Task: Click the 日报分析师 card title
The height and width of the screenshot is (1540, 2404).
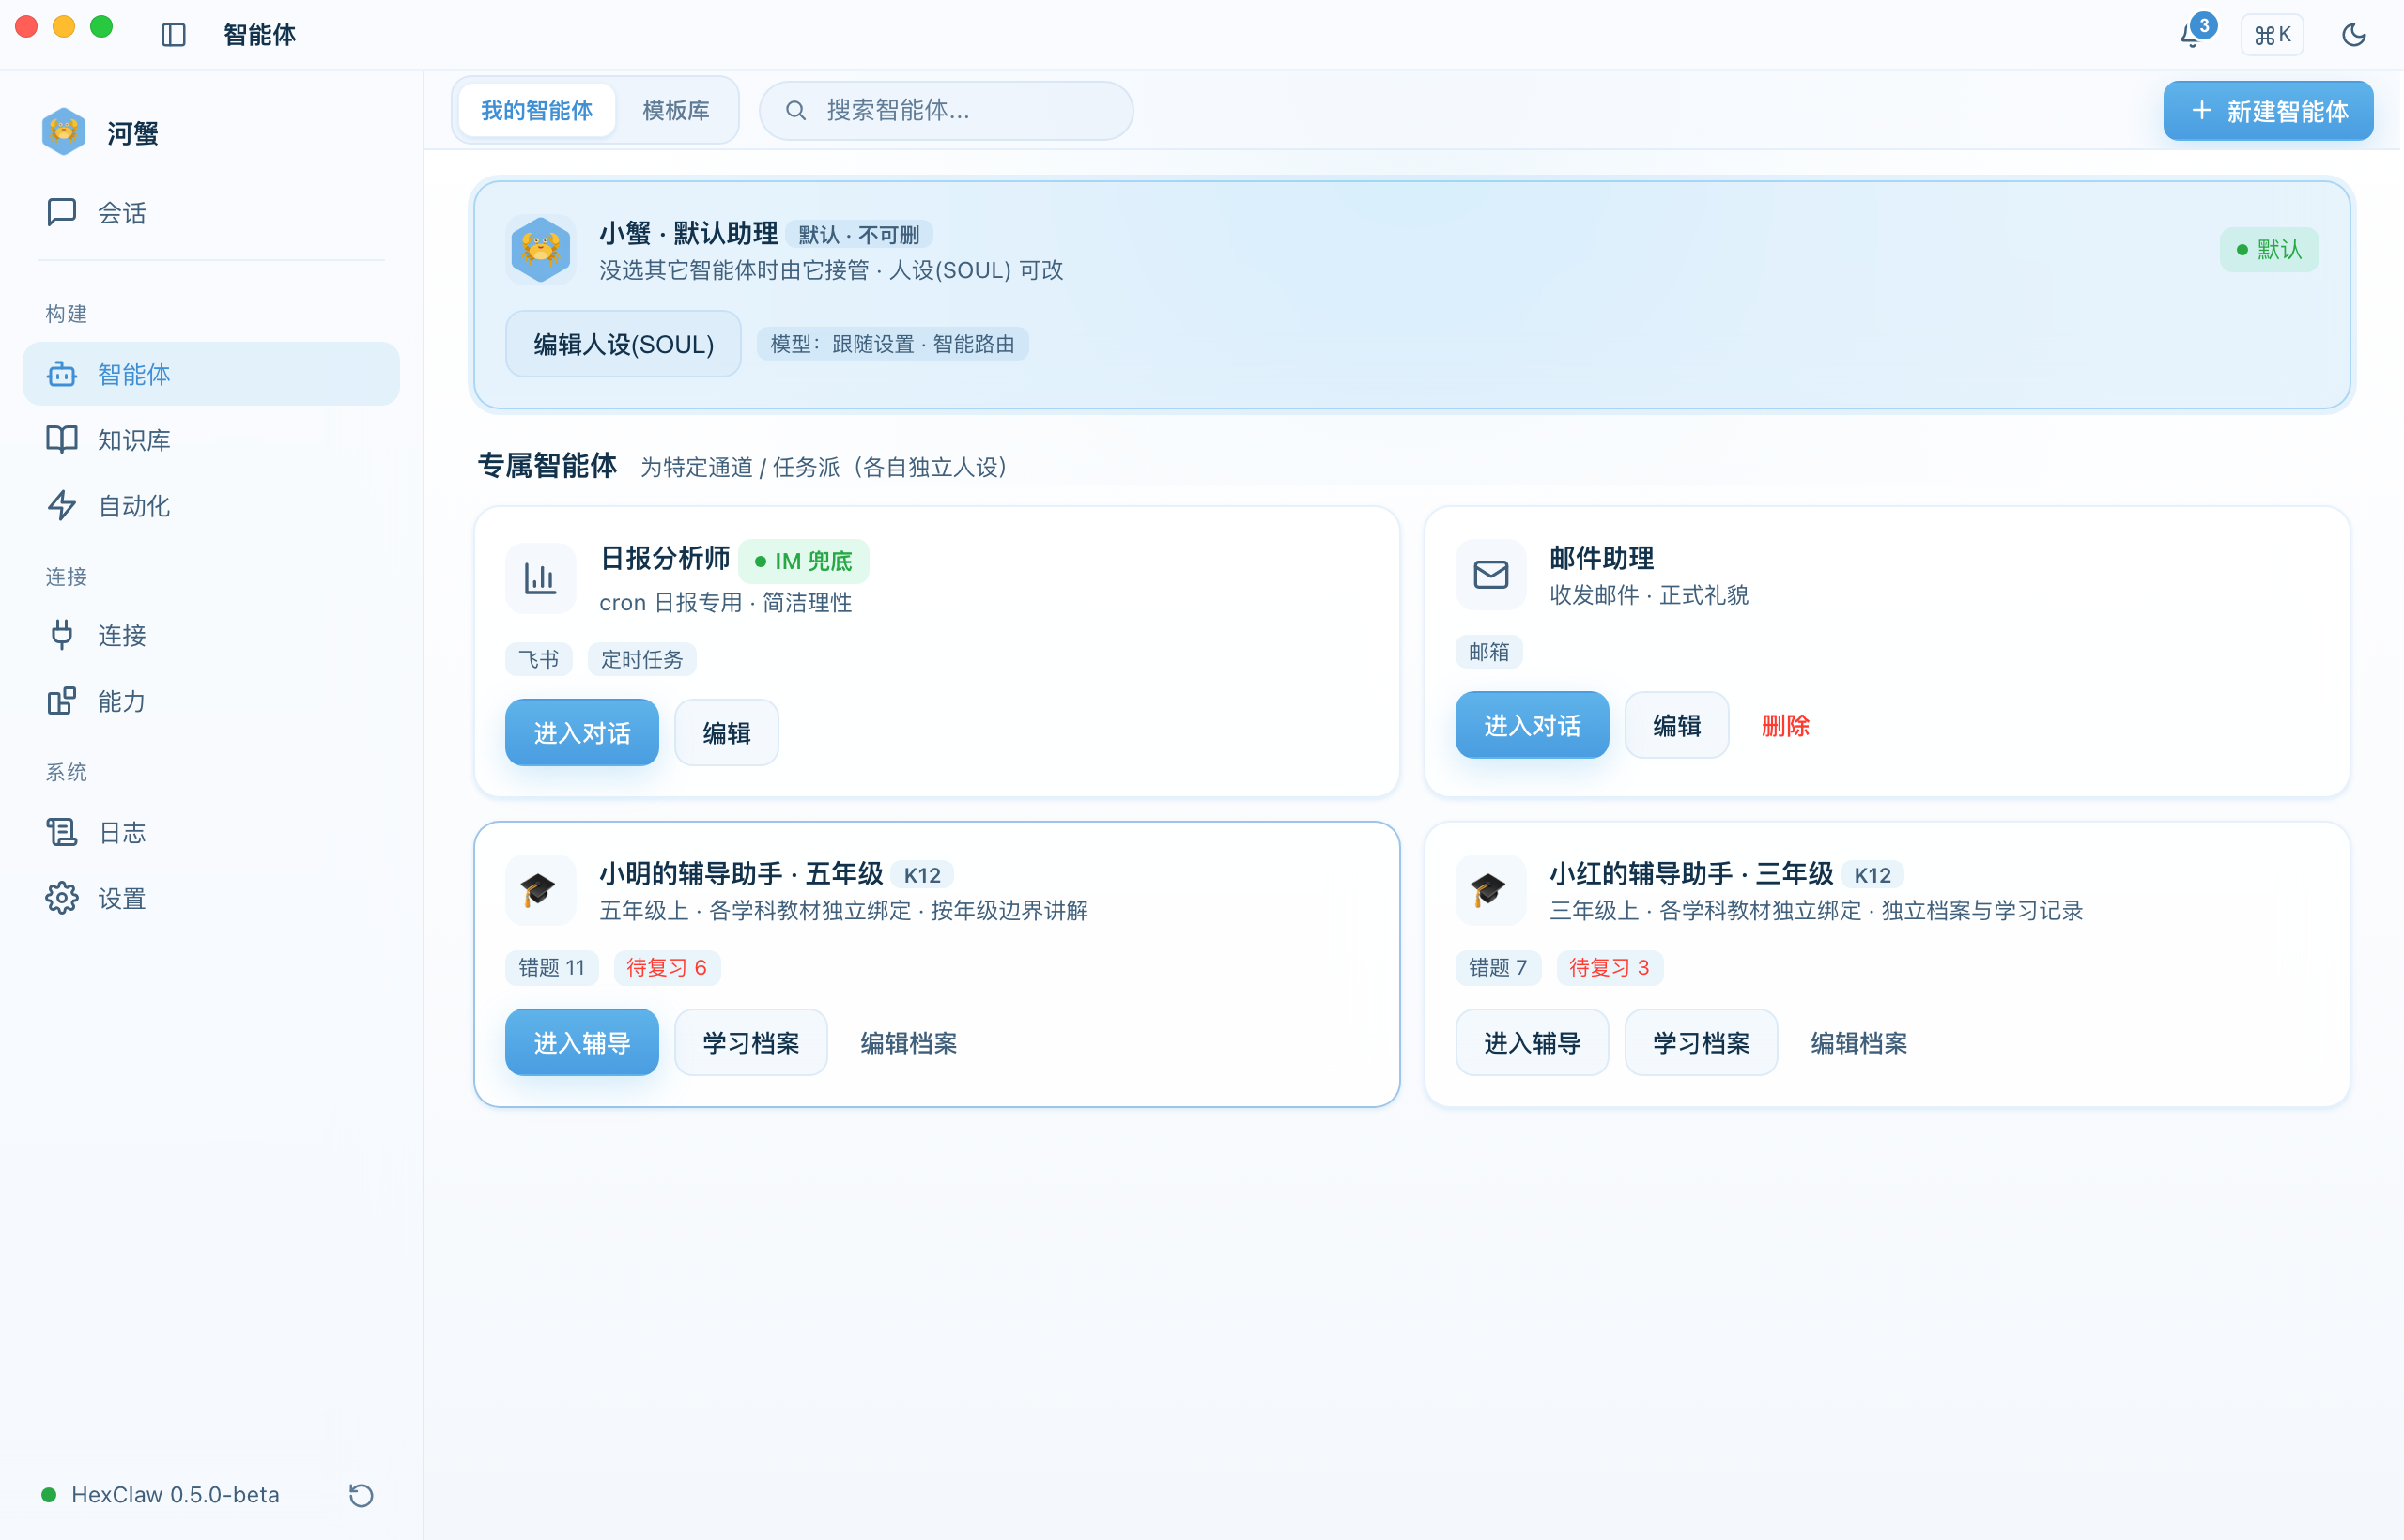Action: [665, 558]
